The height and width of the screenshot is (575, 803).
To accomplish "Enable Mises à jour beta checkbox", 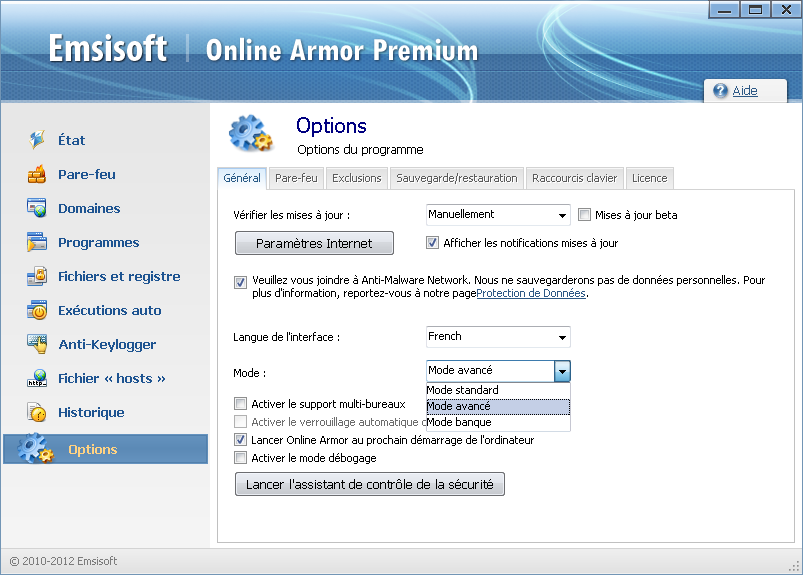I will point(584,215).
